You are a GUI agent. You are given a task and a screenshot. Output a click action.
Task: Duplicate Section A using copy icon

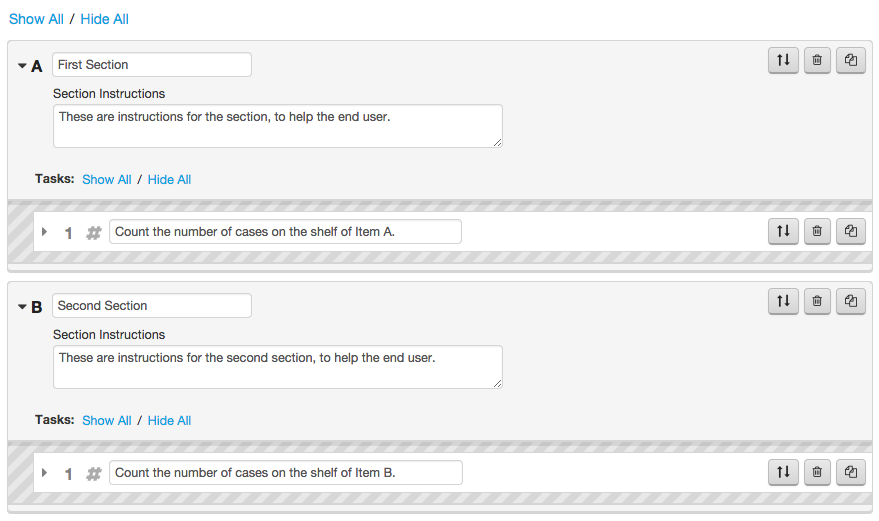click(851, 60)
